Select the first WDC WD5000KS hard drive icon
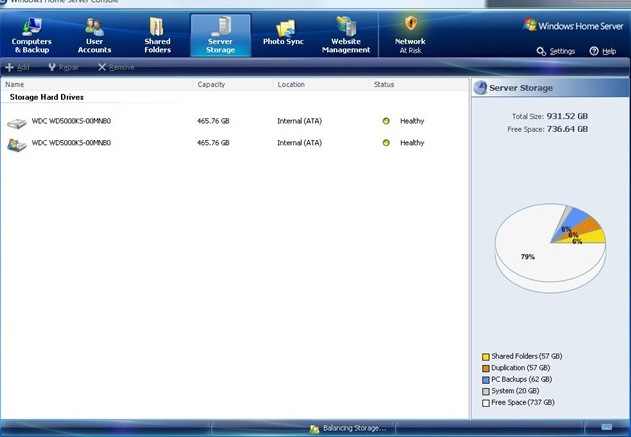 [17, 122]
